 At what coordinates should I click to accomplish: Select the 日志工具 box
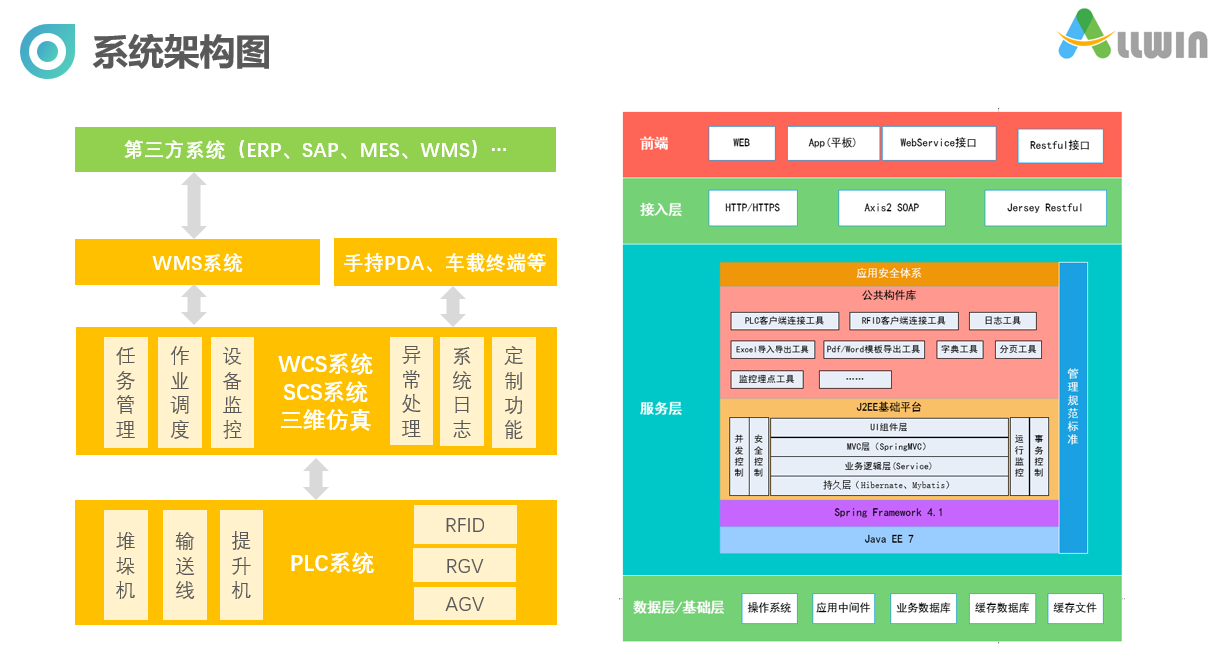point(1002,321)
